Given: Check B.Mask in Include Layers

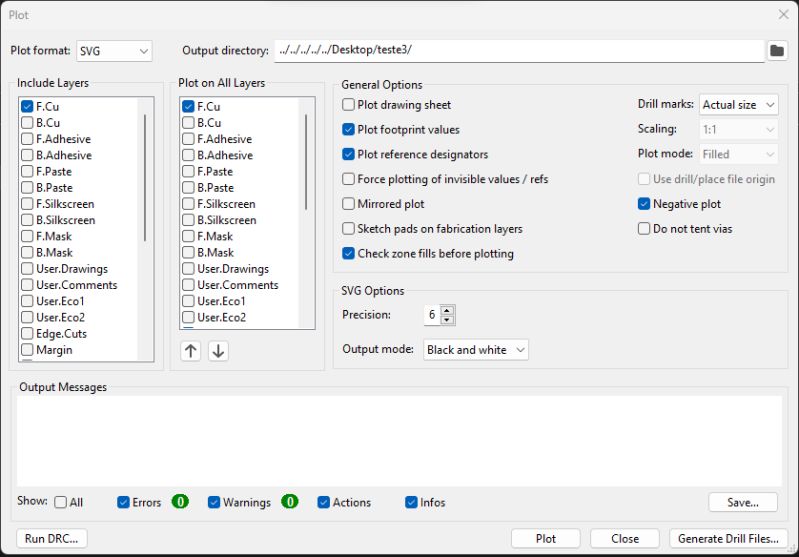Looking at the screenshot, I should click(x=27, y=252).
